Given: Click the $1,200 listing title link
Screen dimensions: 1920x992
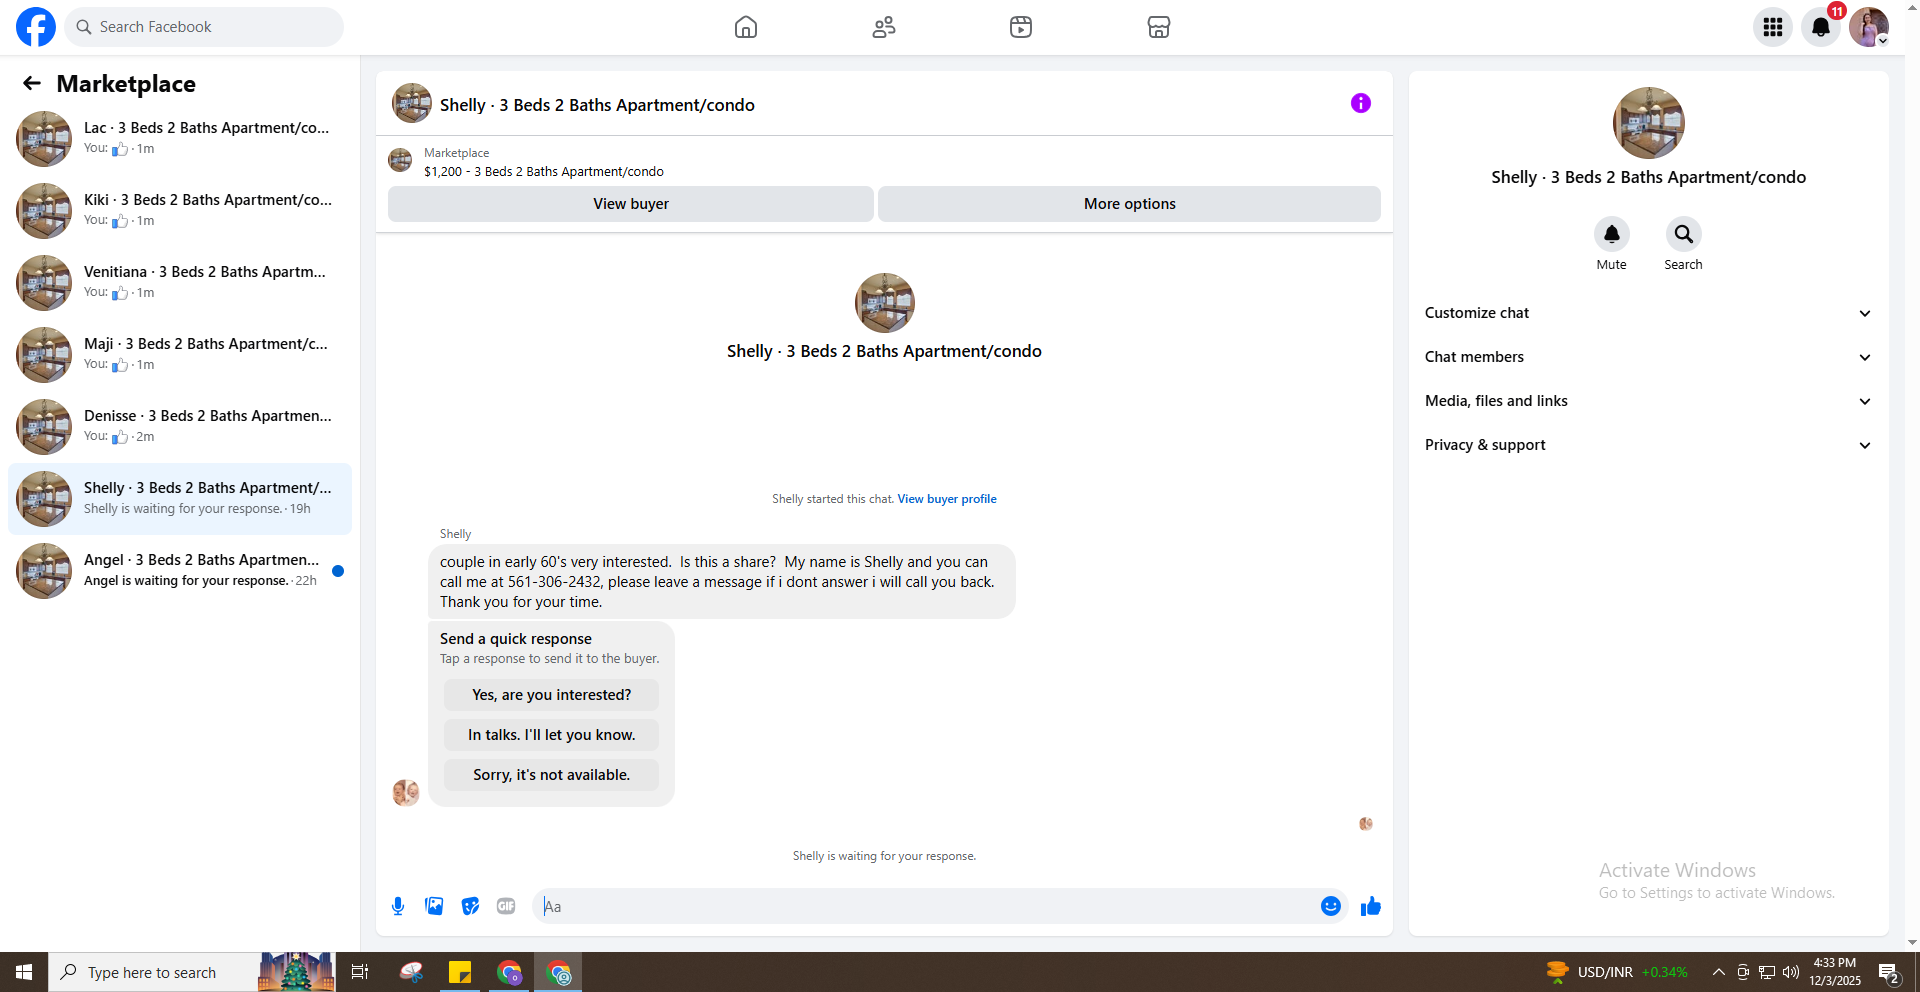Looking at the screenshot, I should coord(544,172).
